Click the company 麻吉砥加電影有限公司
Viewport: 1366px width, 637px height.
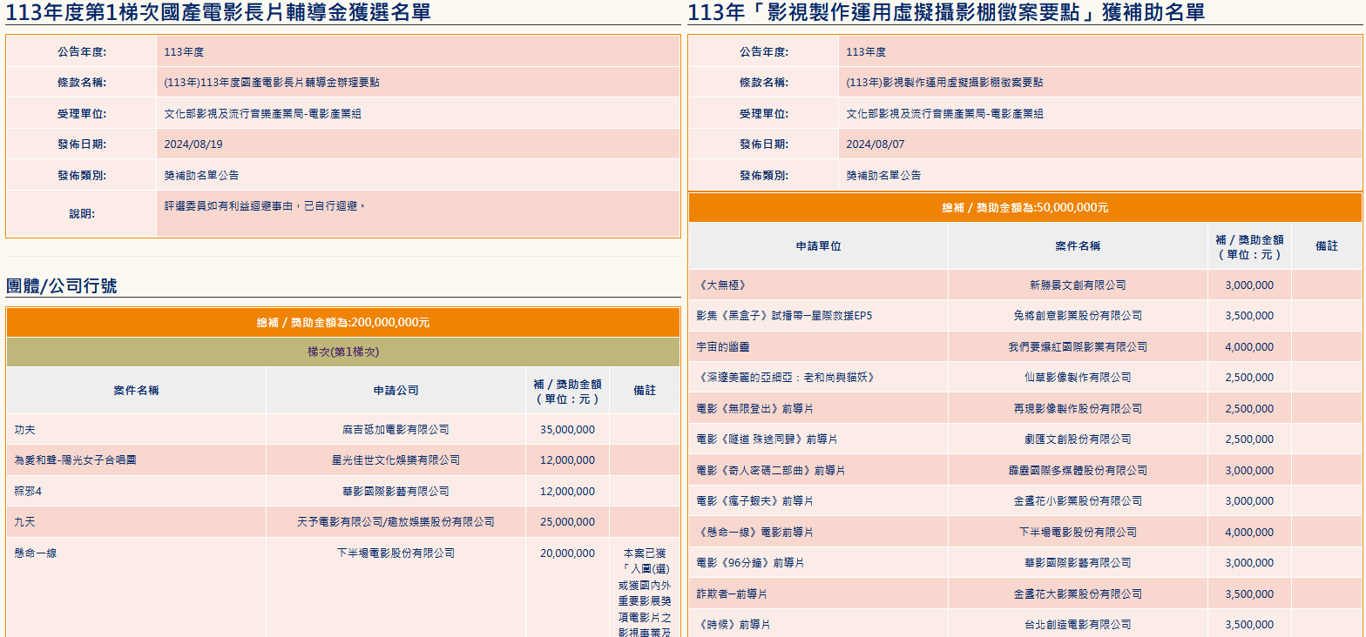[x=396, y=430]
